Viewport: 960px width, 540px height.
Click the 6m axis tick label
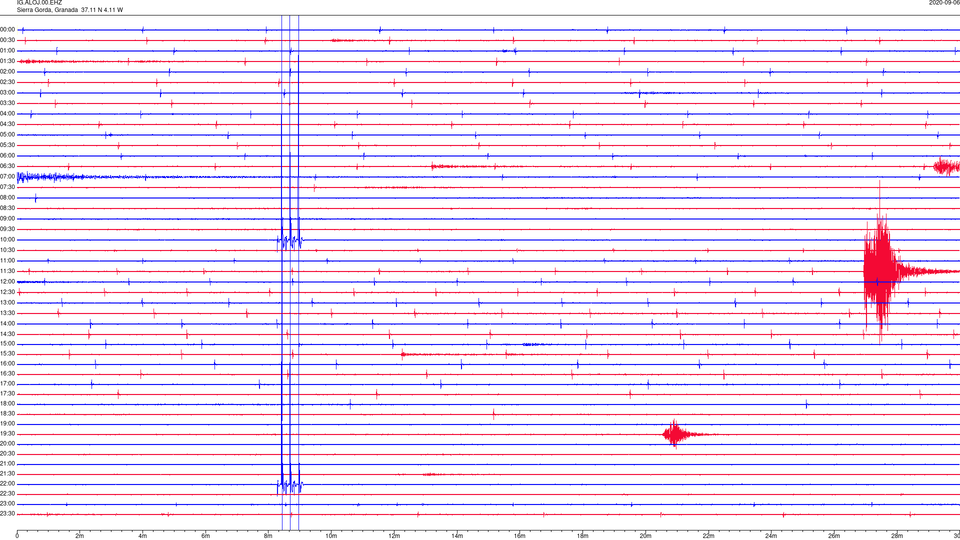[206, 536]
